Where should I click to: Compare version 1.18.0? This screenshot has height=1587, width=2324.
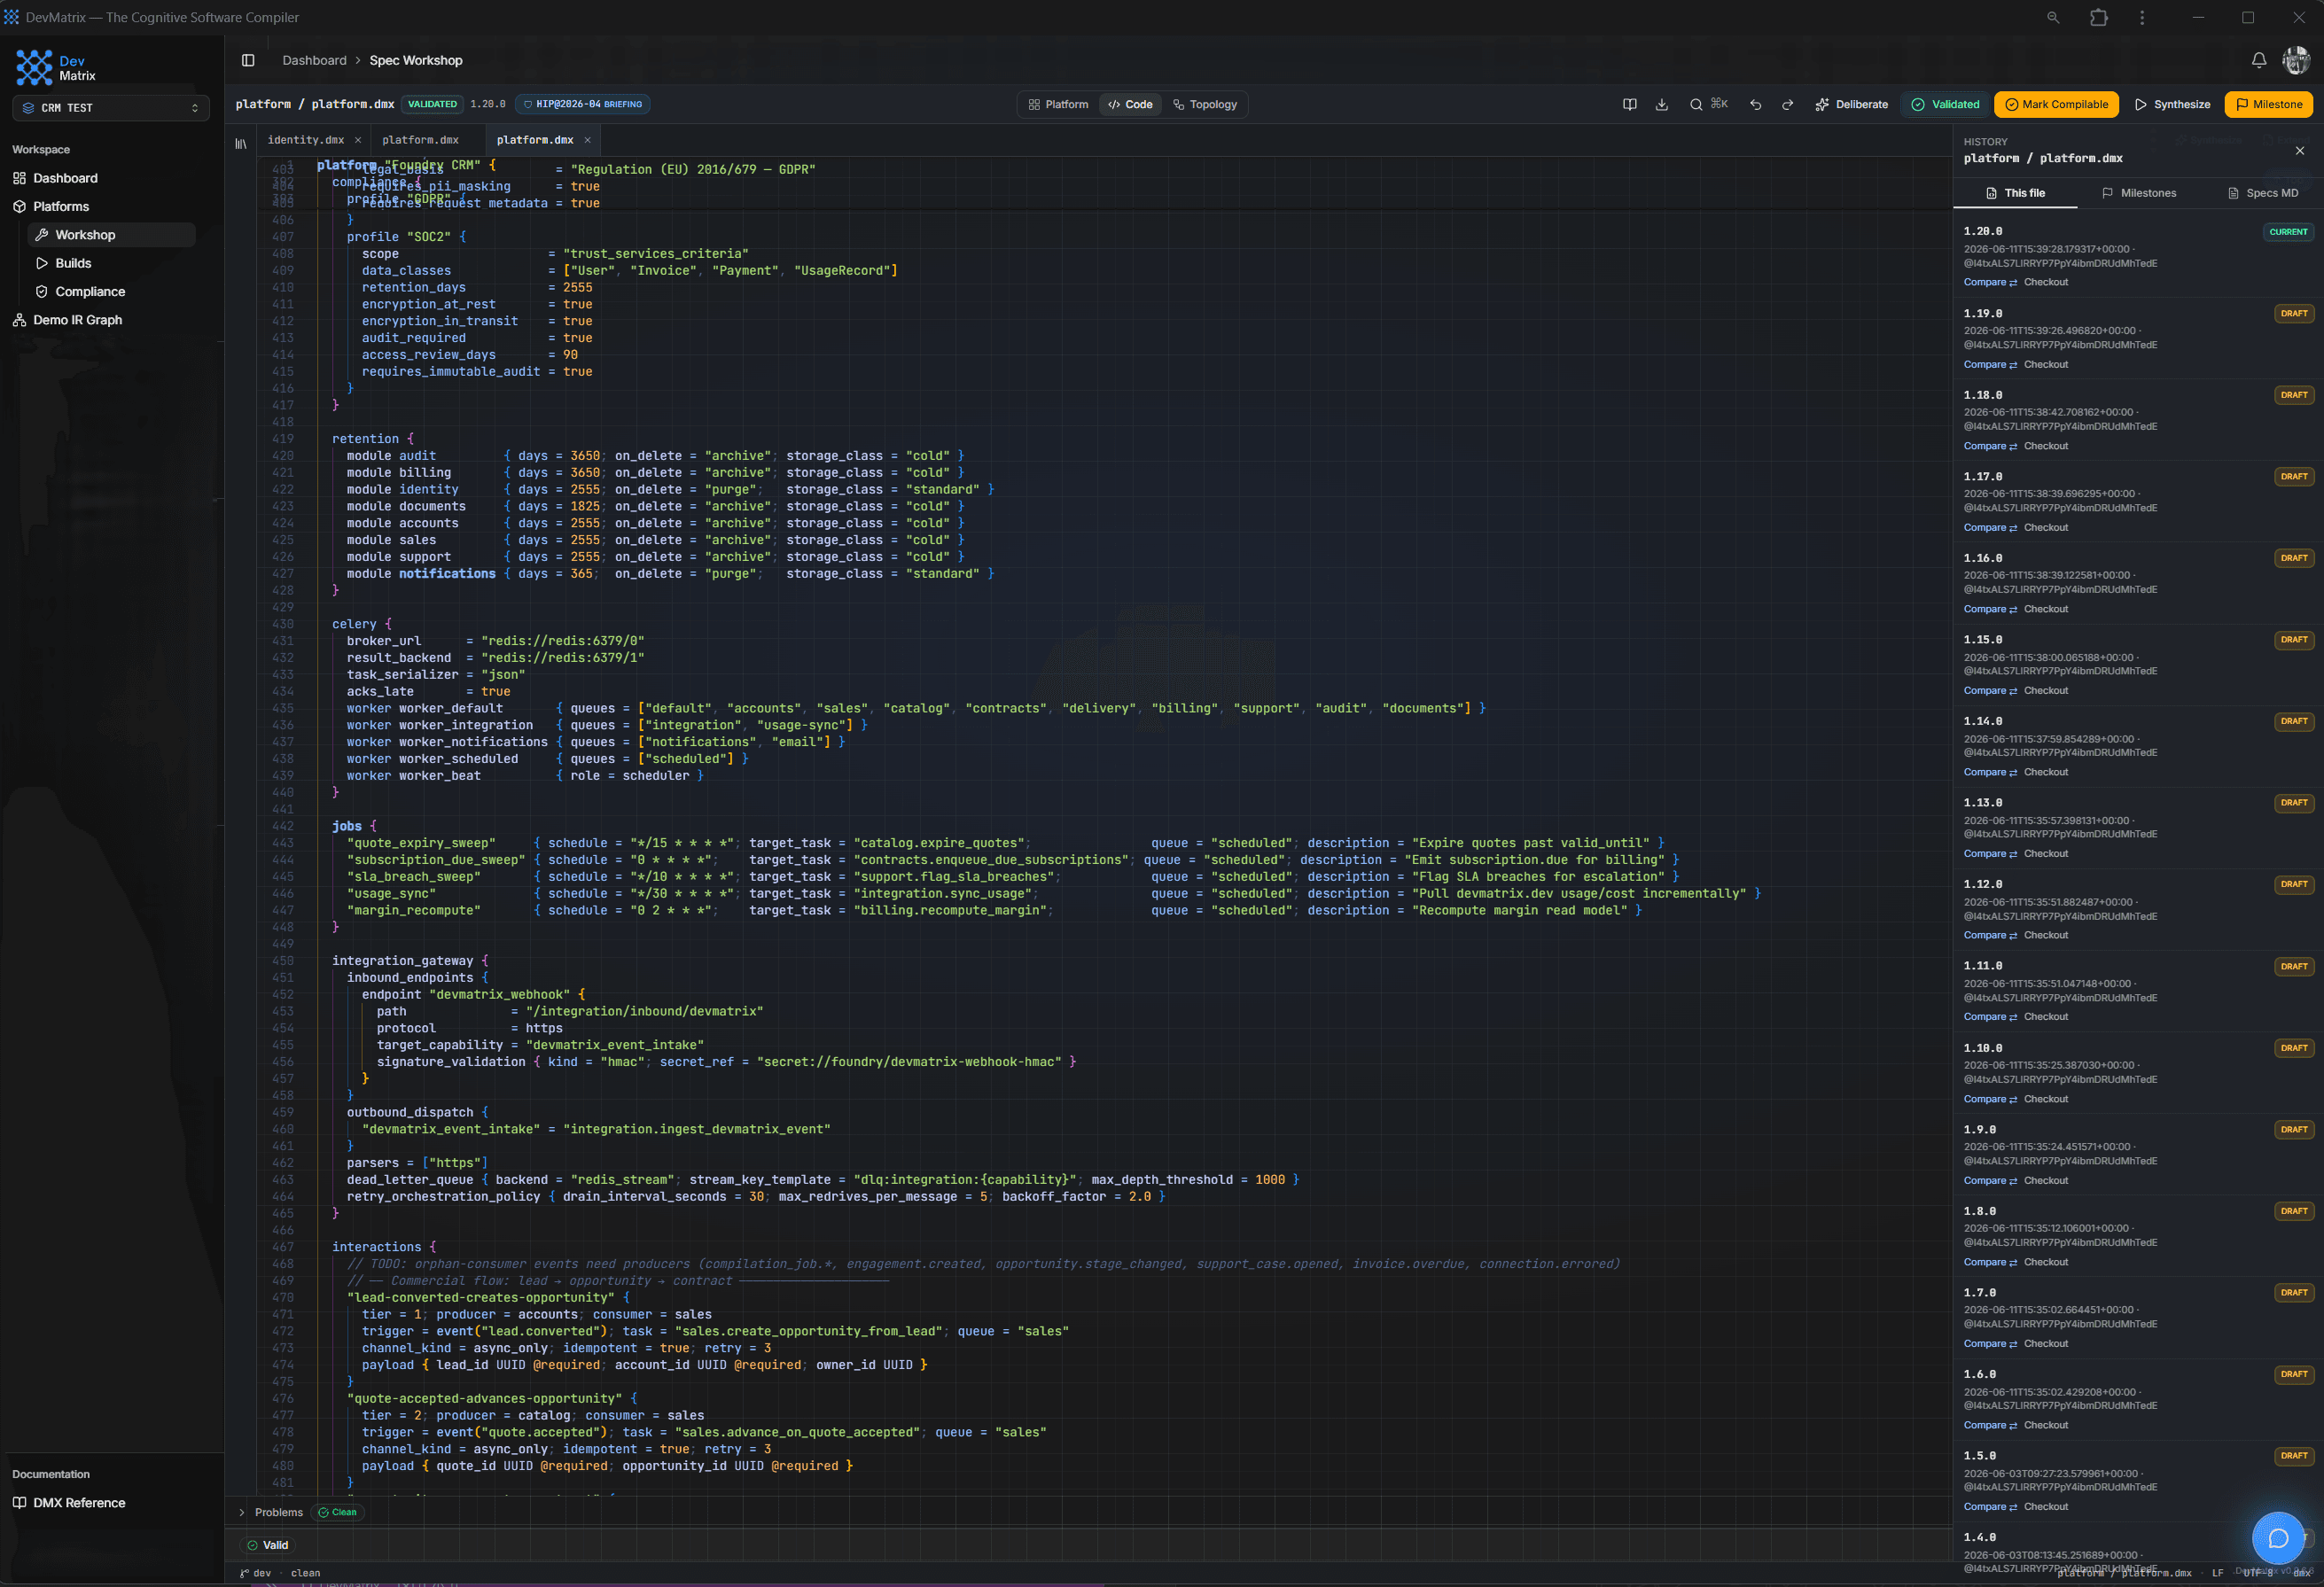1990,446
